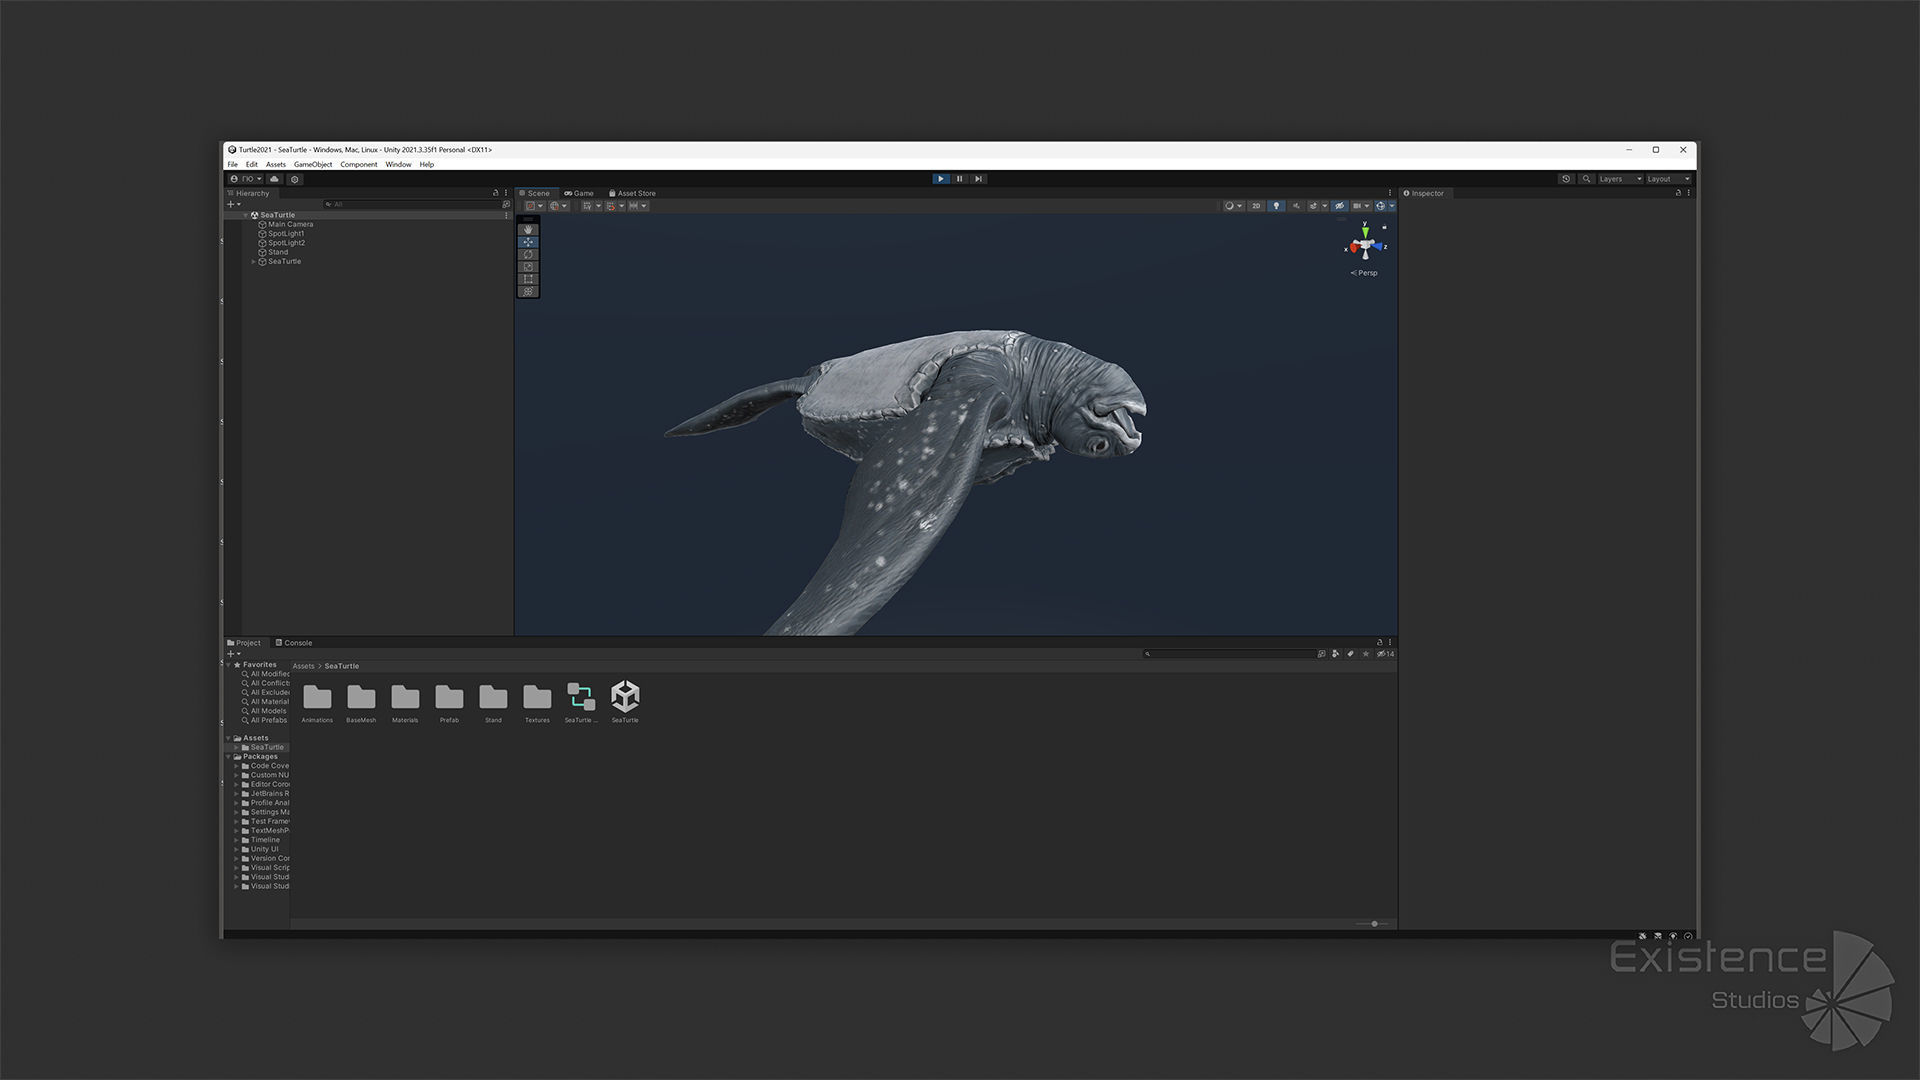Open the Layout dropdown
1920x1080 pixels.
[x=1667, y=179]
